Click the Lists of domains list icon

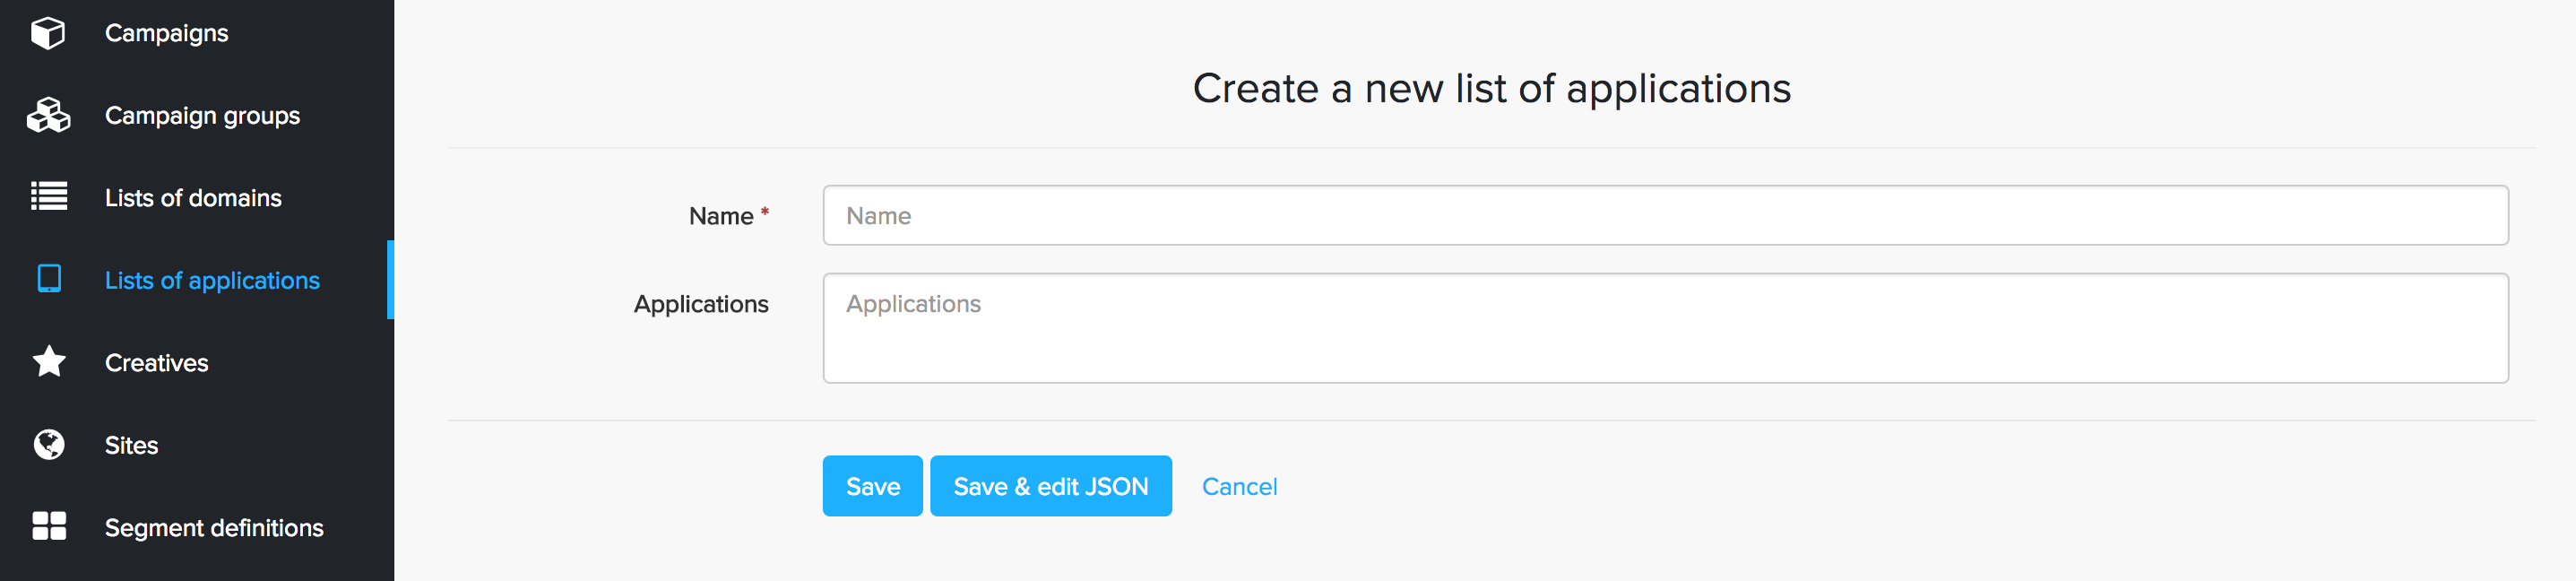coord(48,197)
